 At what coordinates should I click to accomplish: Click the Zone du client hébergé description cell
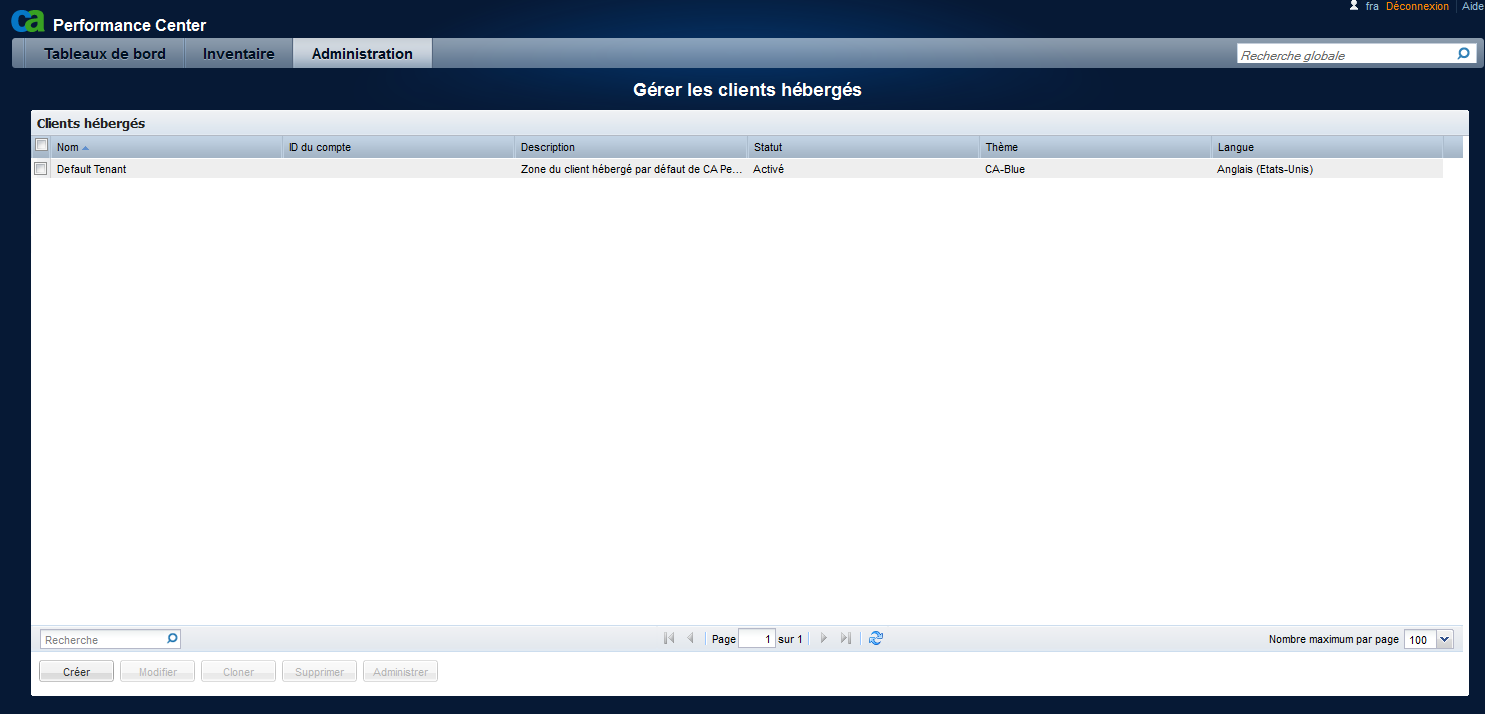coord(632,169)
